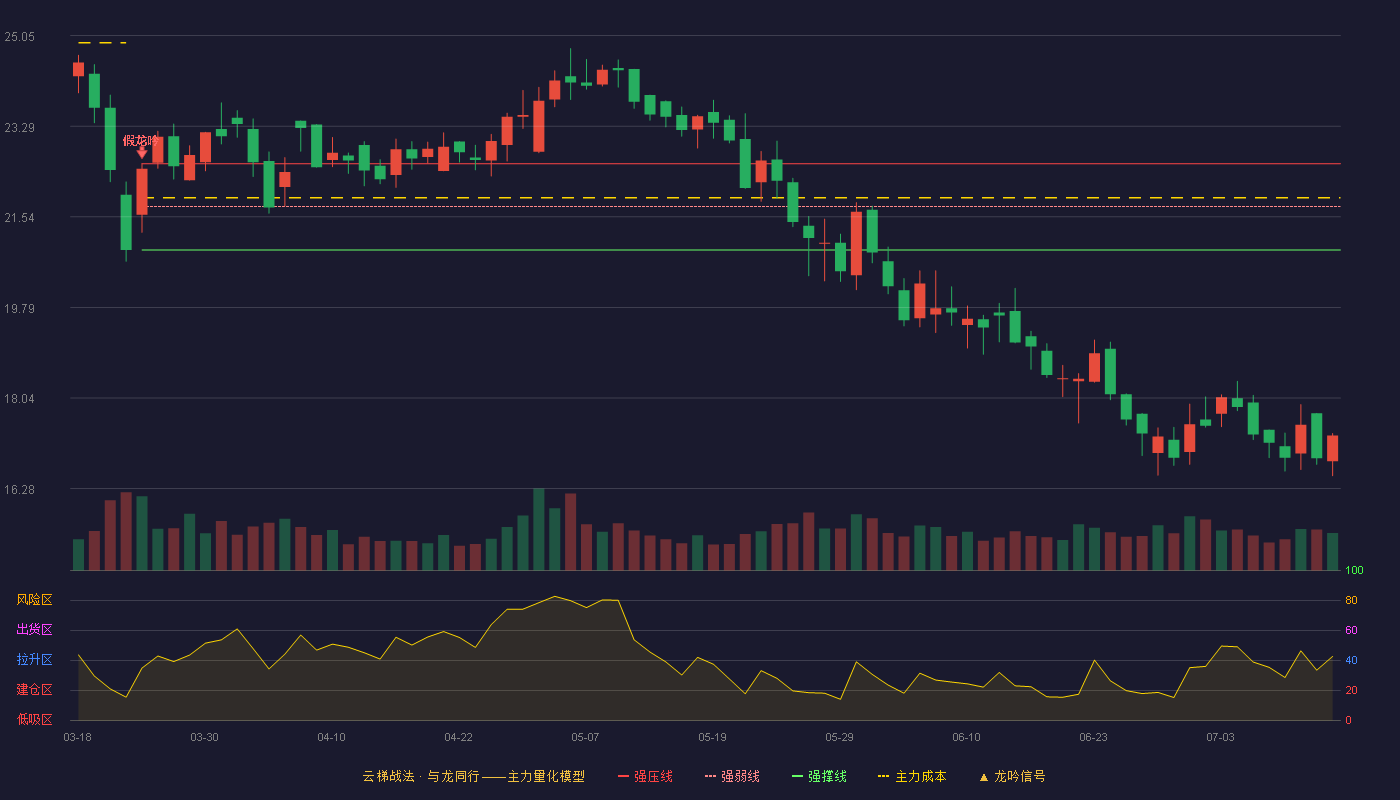
Task: Click the green line swatch beside 强撑线
Action: coord(797,776)
